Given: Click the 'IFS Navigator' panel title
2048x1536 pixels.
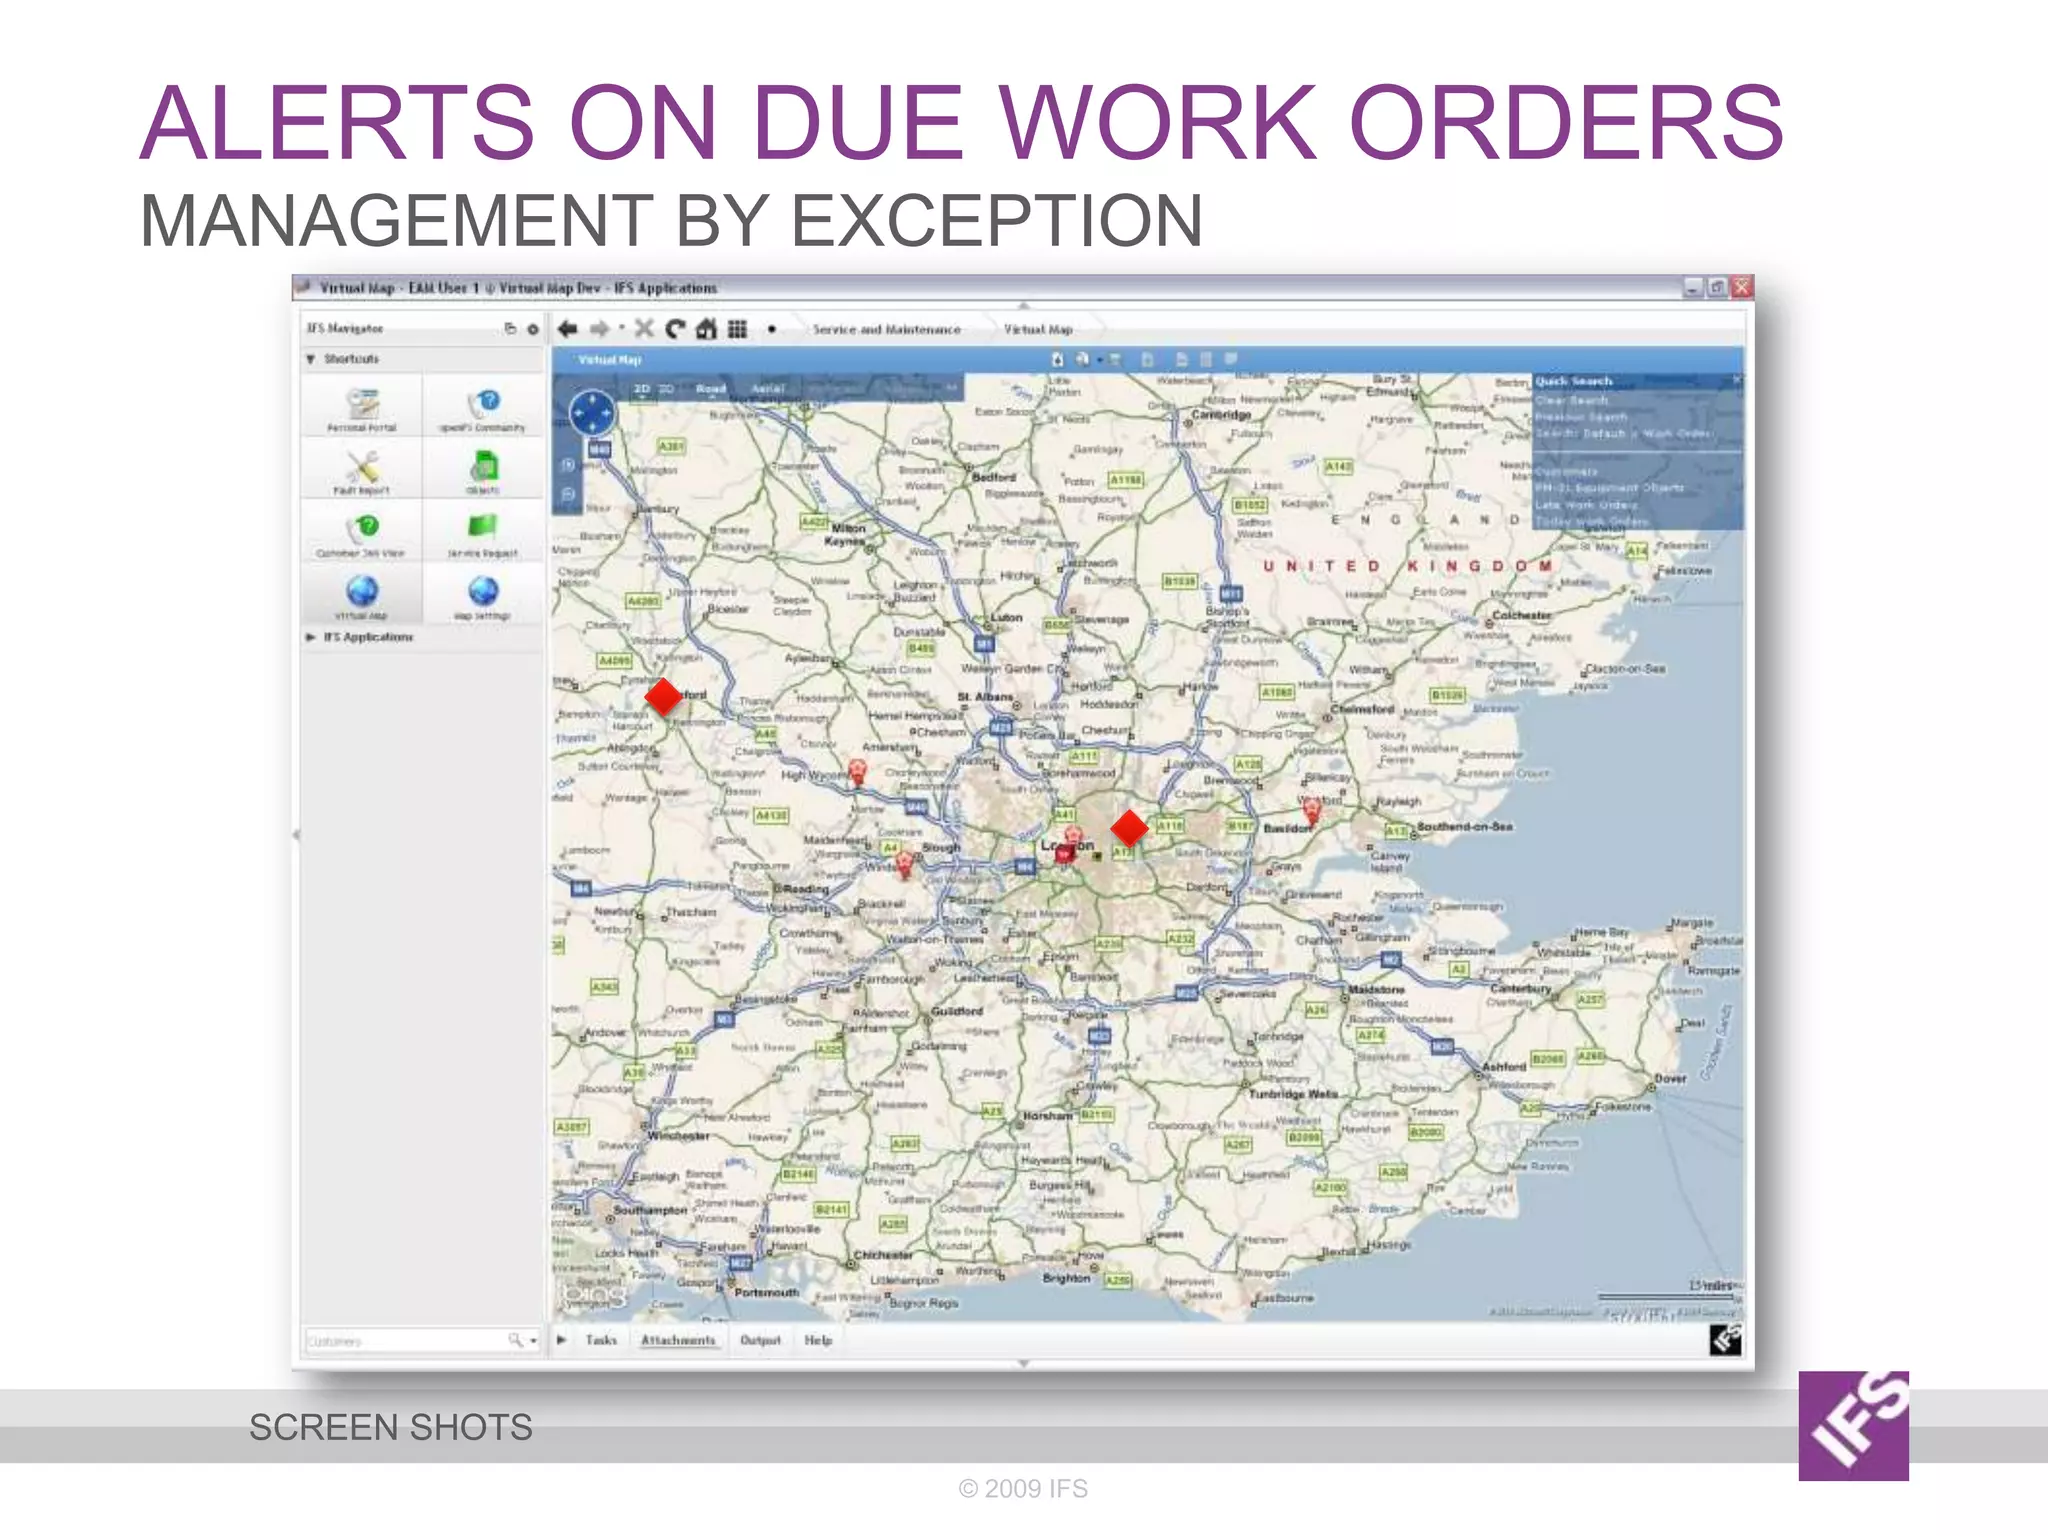Looking at the screenshot, I should click(345, 328).
